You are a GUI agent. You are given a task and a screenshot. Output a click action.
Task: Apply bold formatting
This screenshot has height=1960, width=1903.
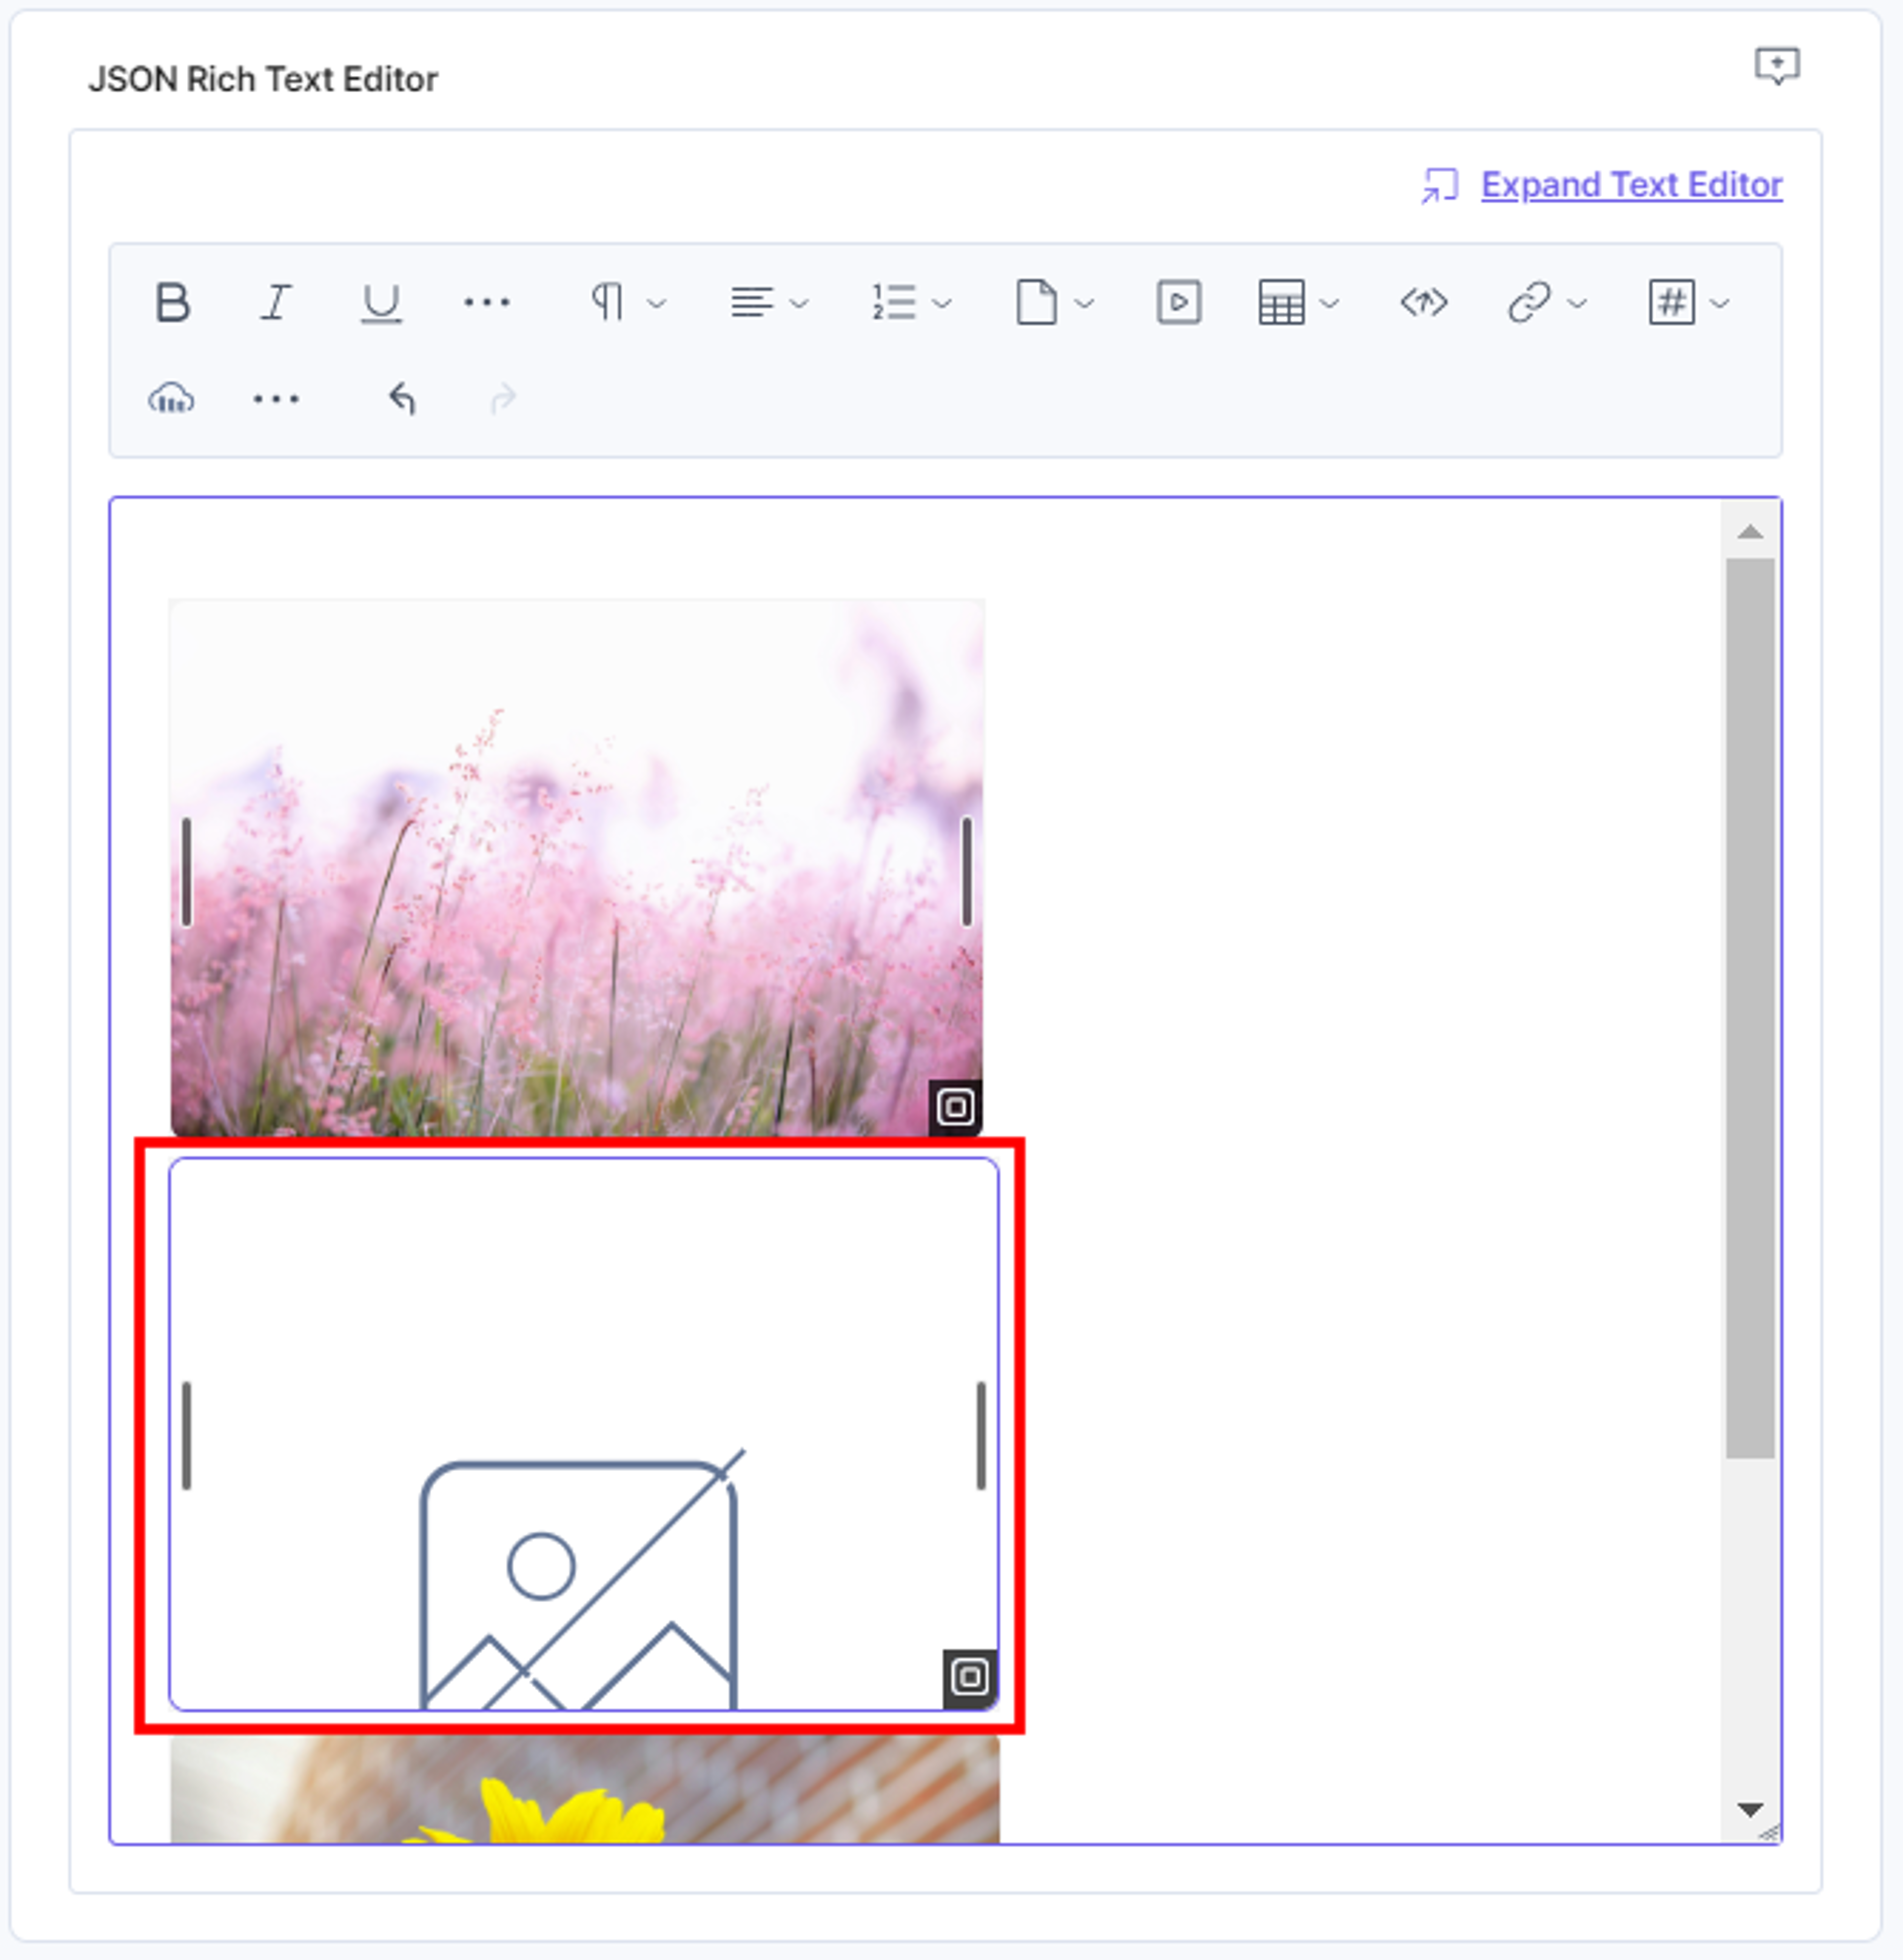tap(173, 302)
